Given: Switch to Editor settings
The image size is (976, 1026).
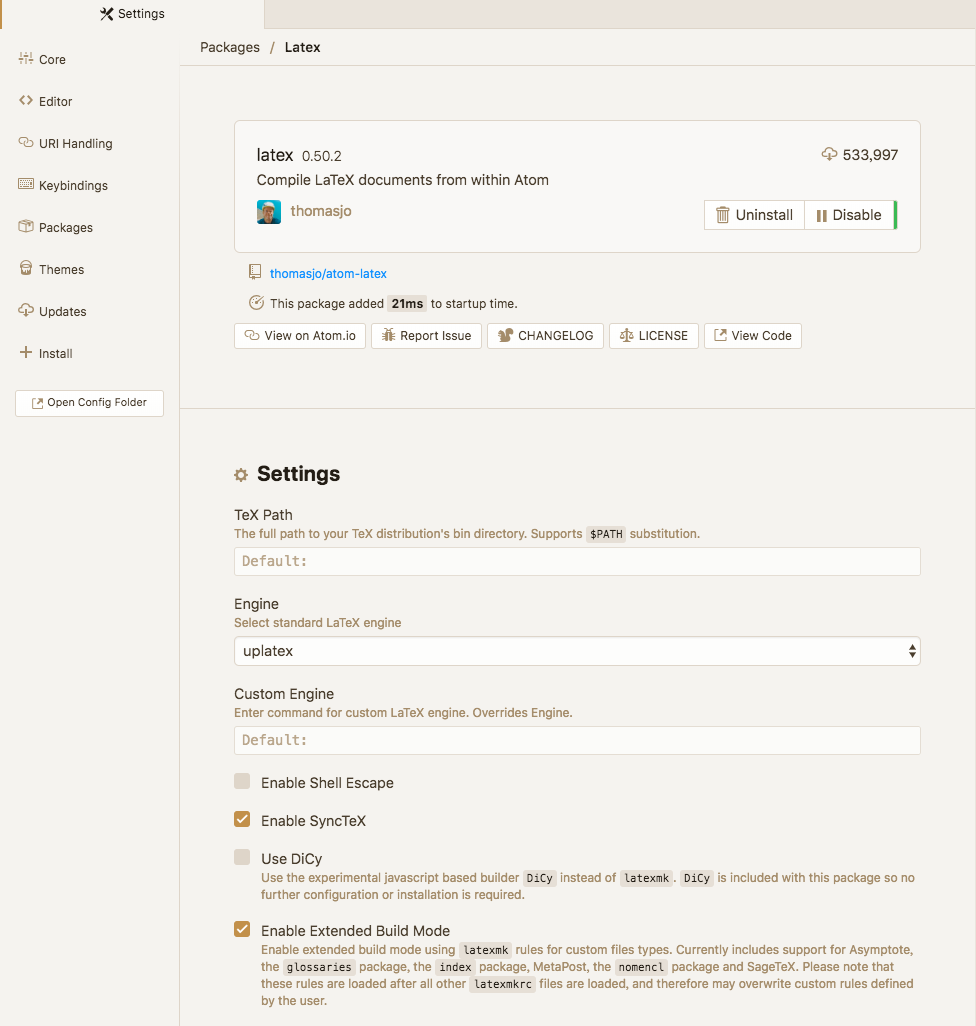Looking at the screenshot, I should tap(56, 101).
